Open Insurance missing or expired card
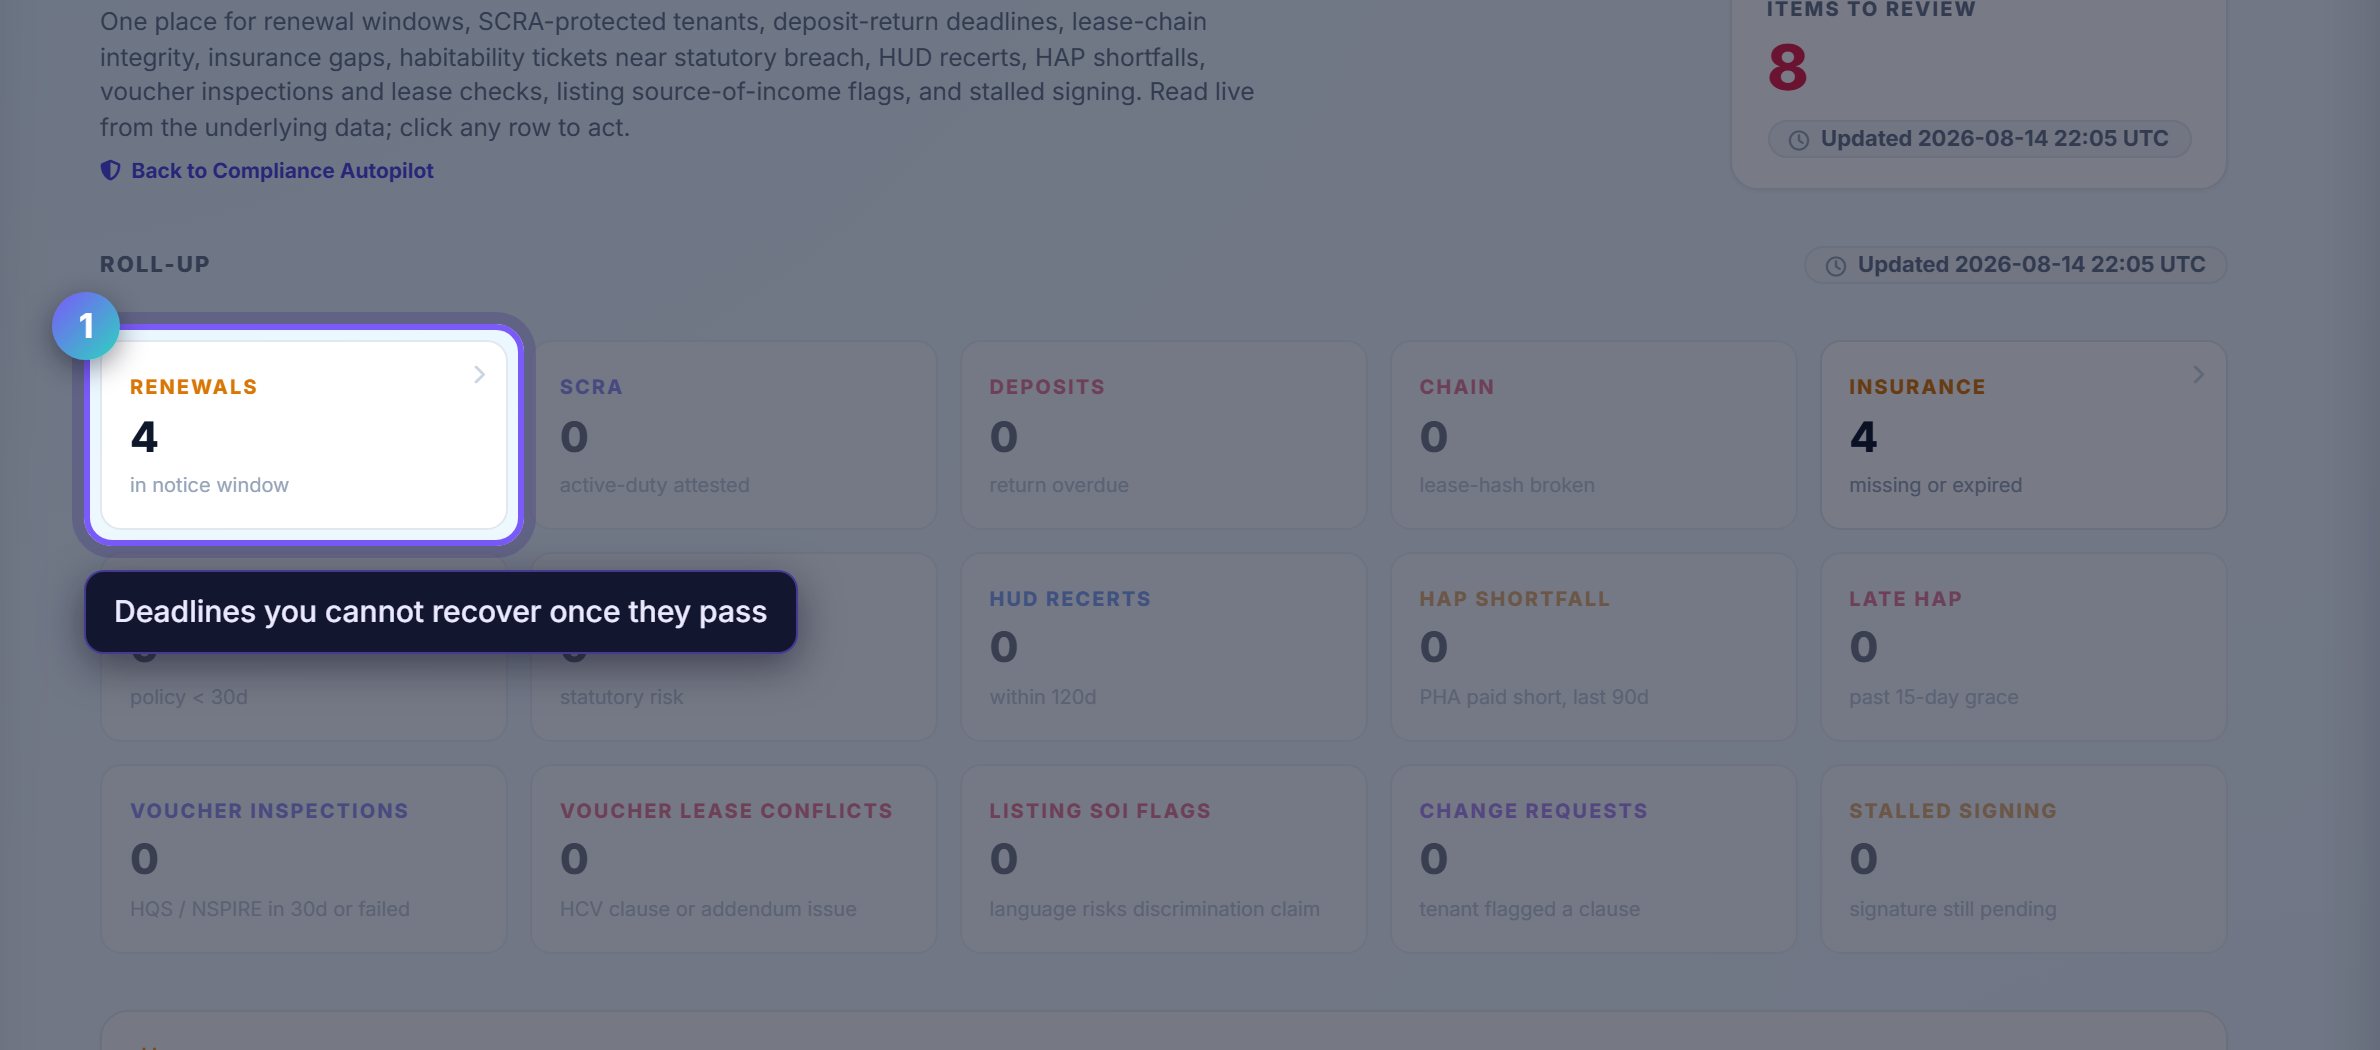 2024,435
